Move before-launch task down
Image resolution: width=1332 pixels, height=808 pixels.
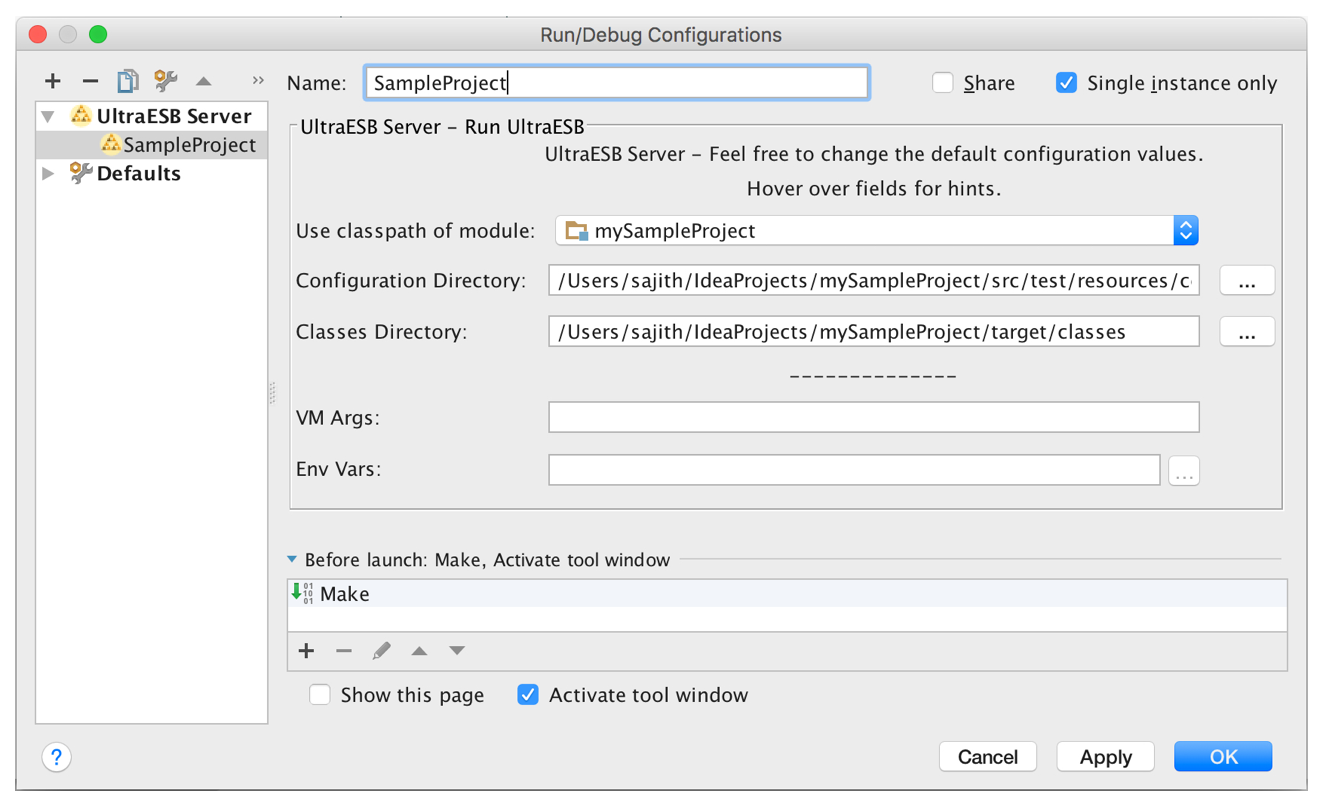457,651
